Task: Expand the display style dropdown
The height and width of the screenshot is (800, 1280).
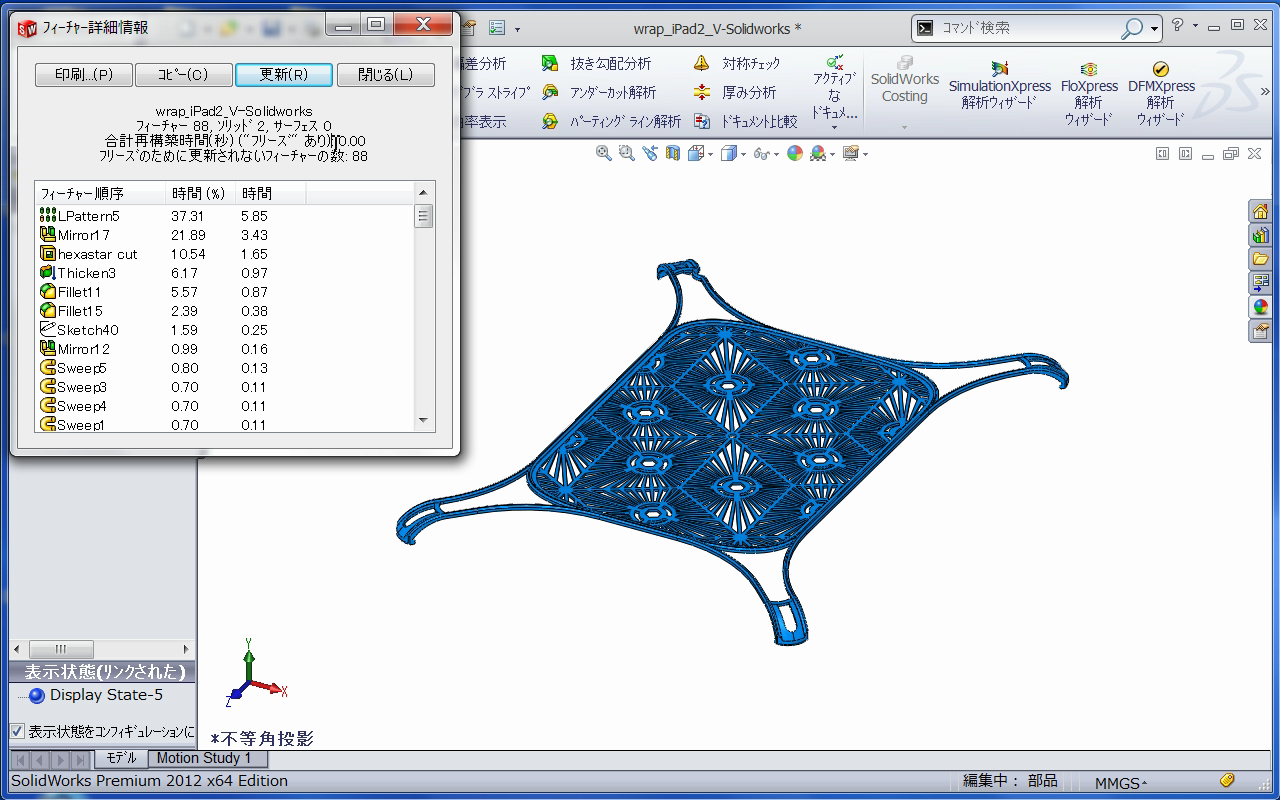Action: click(745, 154)
